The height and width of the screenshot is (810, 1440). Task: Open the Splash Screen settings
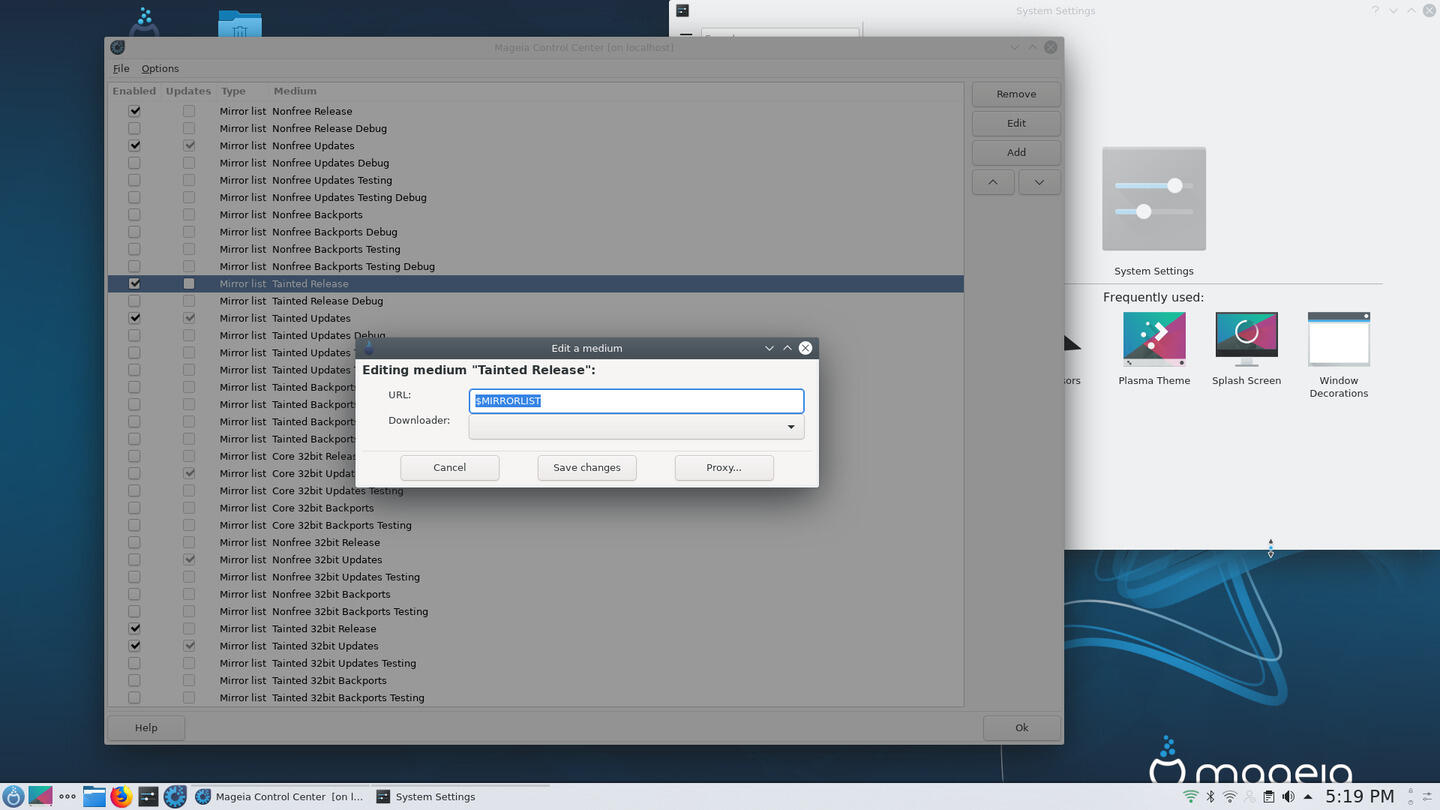coord(1246,348)
